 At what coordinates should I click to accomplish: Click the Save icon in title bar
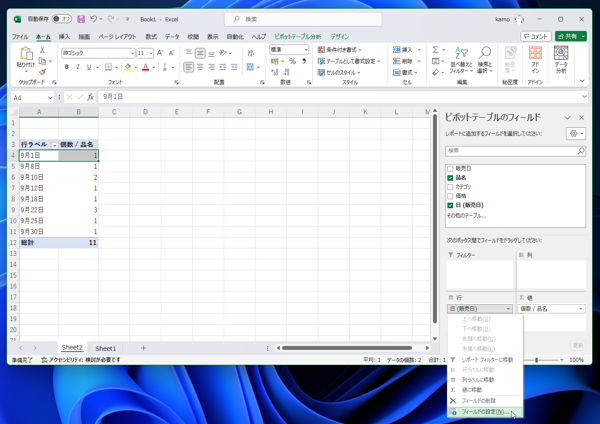[81, 19]
